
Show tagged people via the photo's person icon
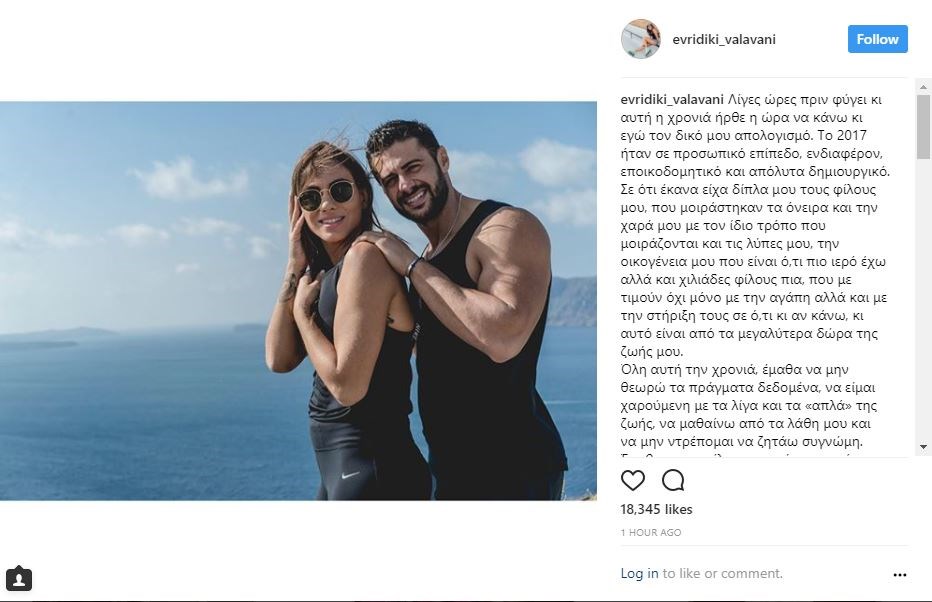coord(19,579)
